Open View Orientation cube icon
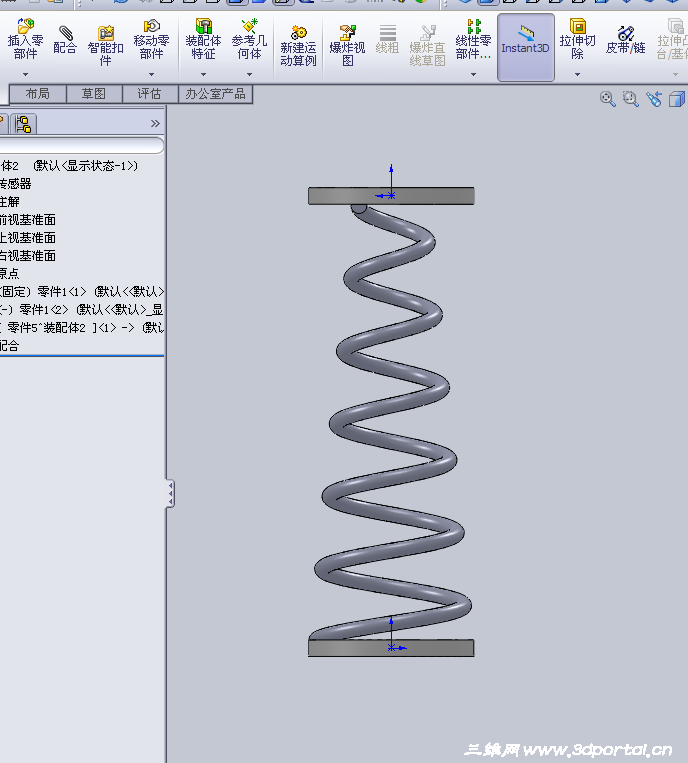Viewport: 688px width, 763px height. [x=677, y=99]
